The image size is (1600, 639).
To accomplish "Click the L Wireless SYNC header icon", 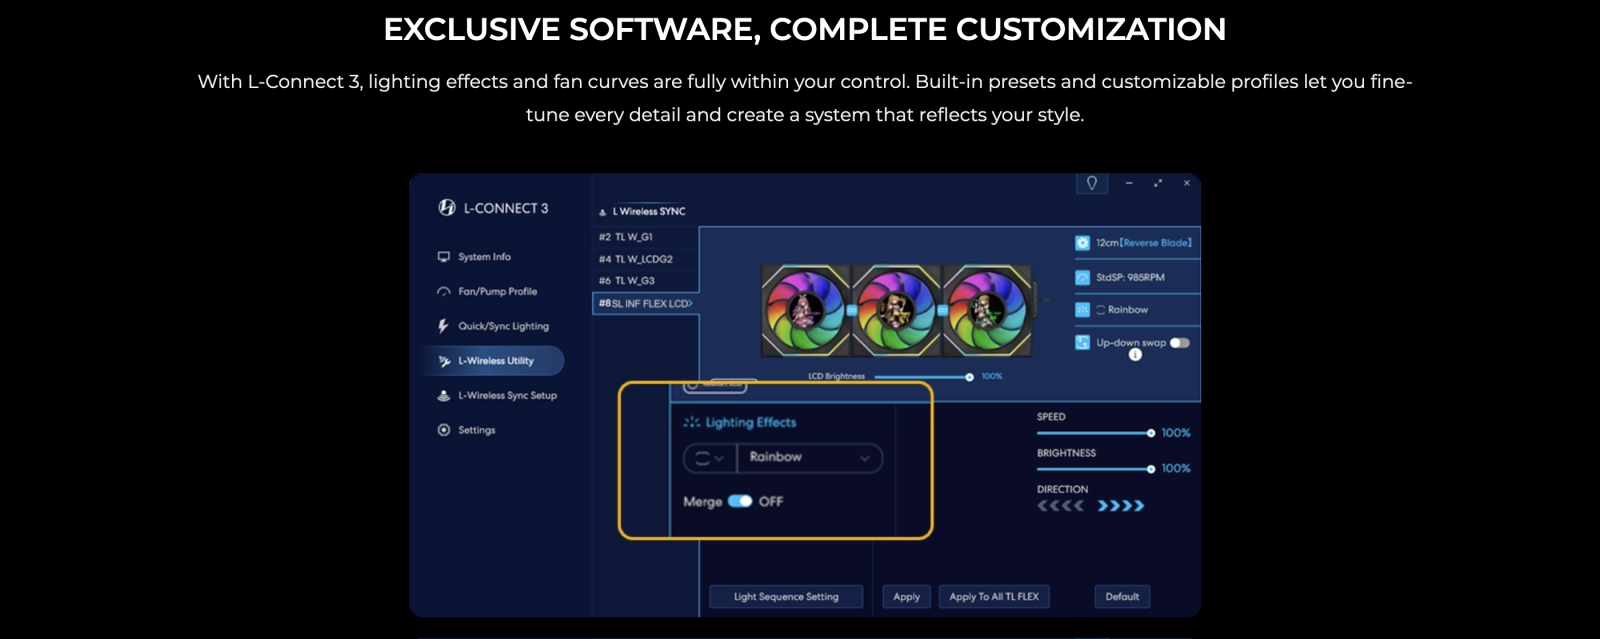I will [602, 212].
